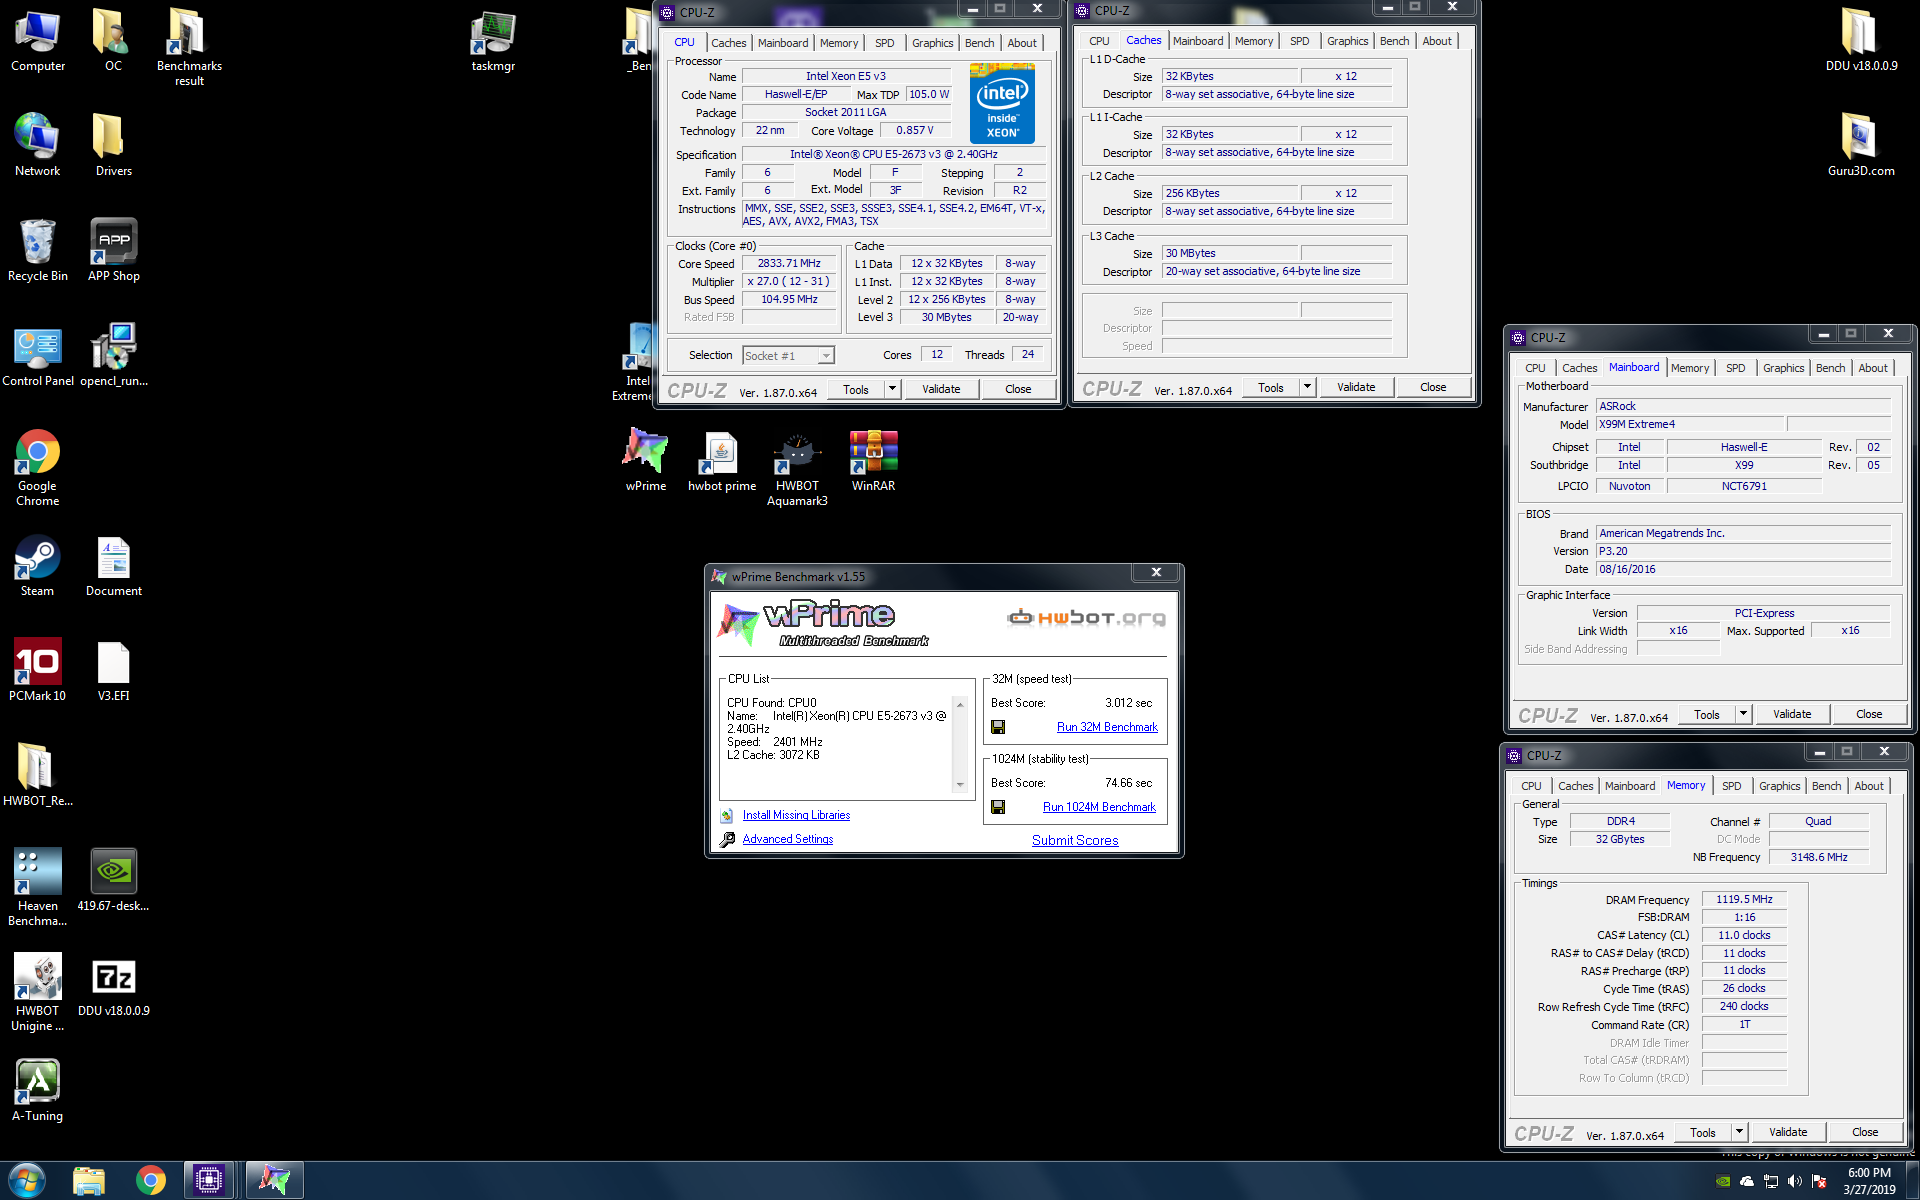Launch the taskmgr shortcut
The height and width of the screenshot is (1200, 1920).
click(x=493, y=41)
